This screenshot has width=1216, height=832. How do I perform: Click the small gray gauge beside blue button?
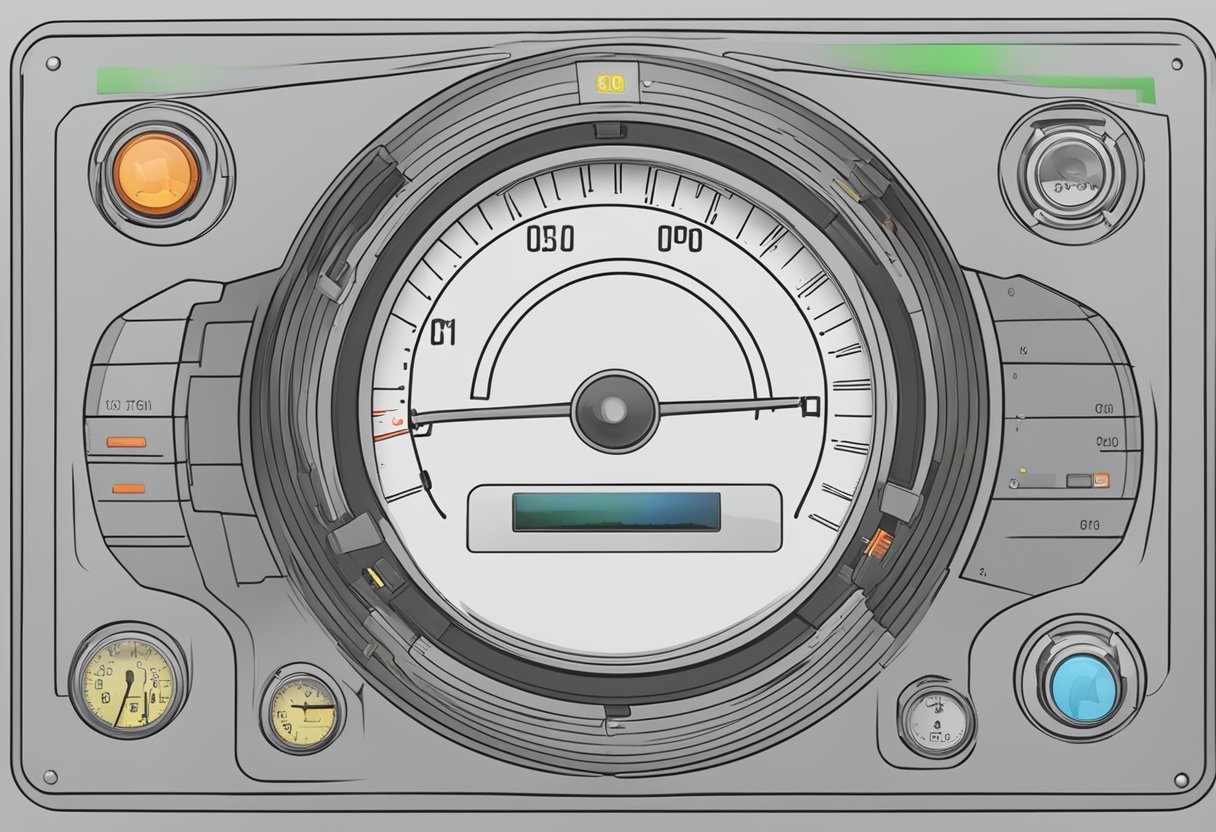coord(936,720)
